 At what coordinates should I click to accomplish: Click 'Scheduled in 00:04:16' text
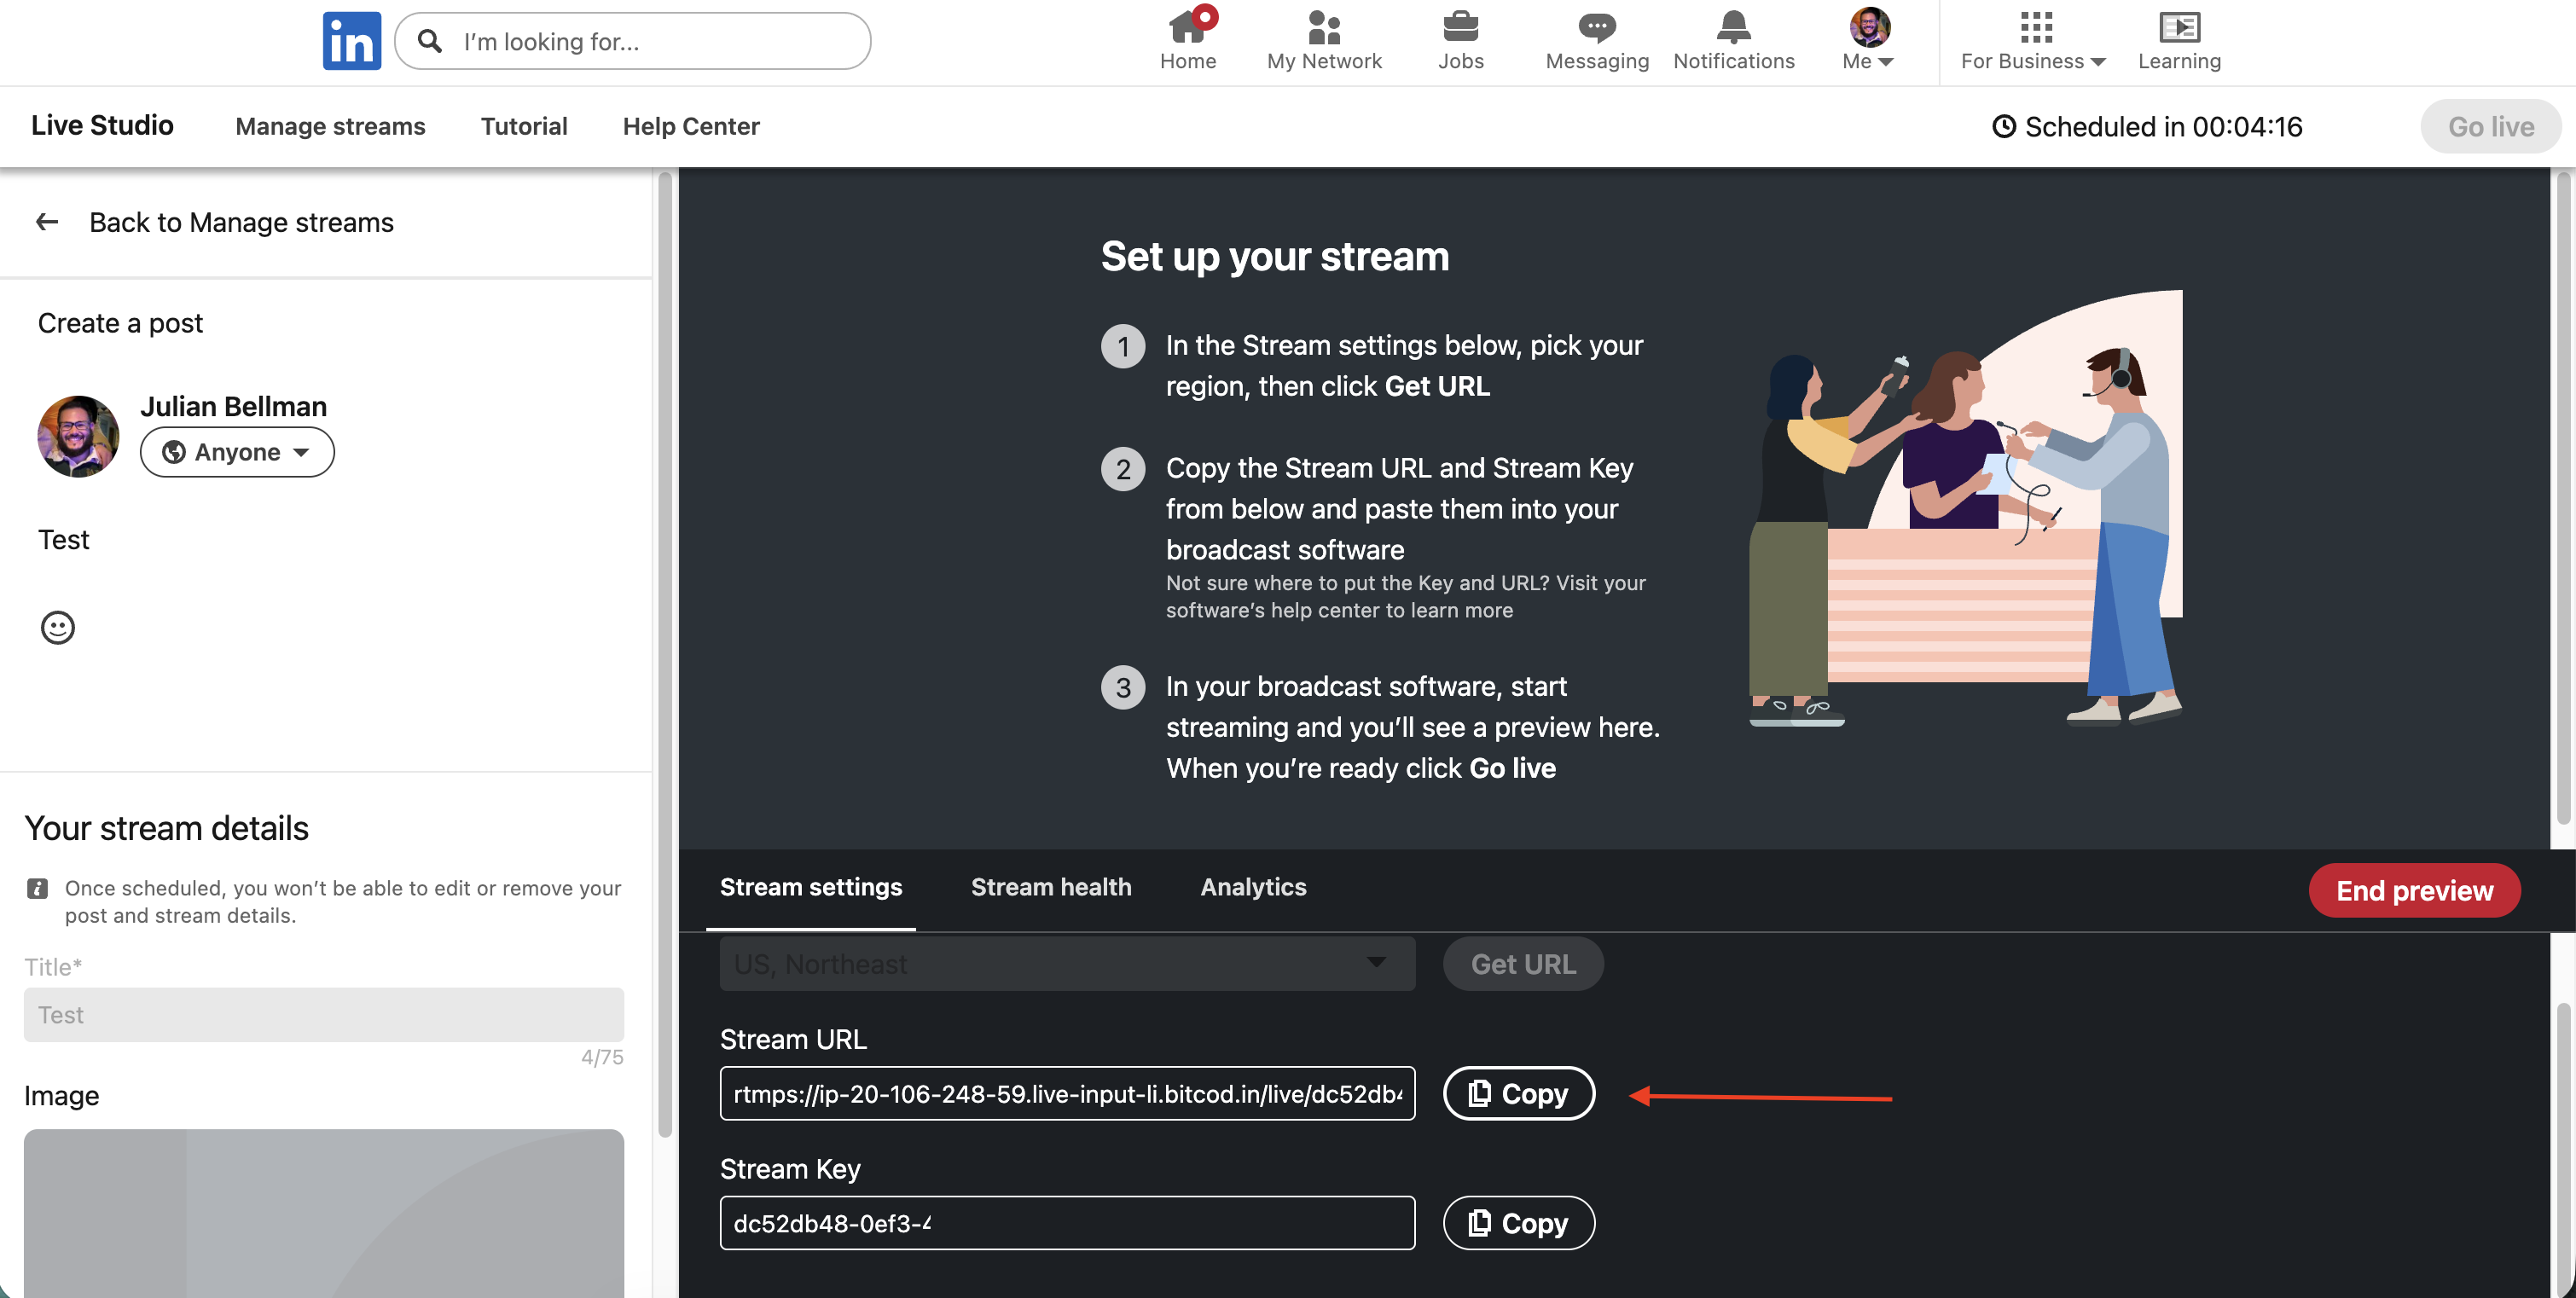(x=2163, y=127)
